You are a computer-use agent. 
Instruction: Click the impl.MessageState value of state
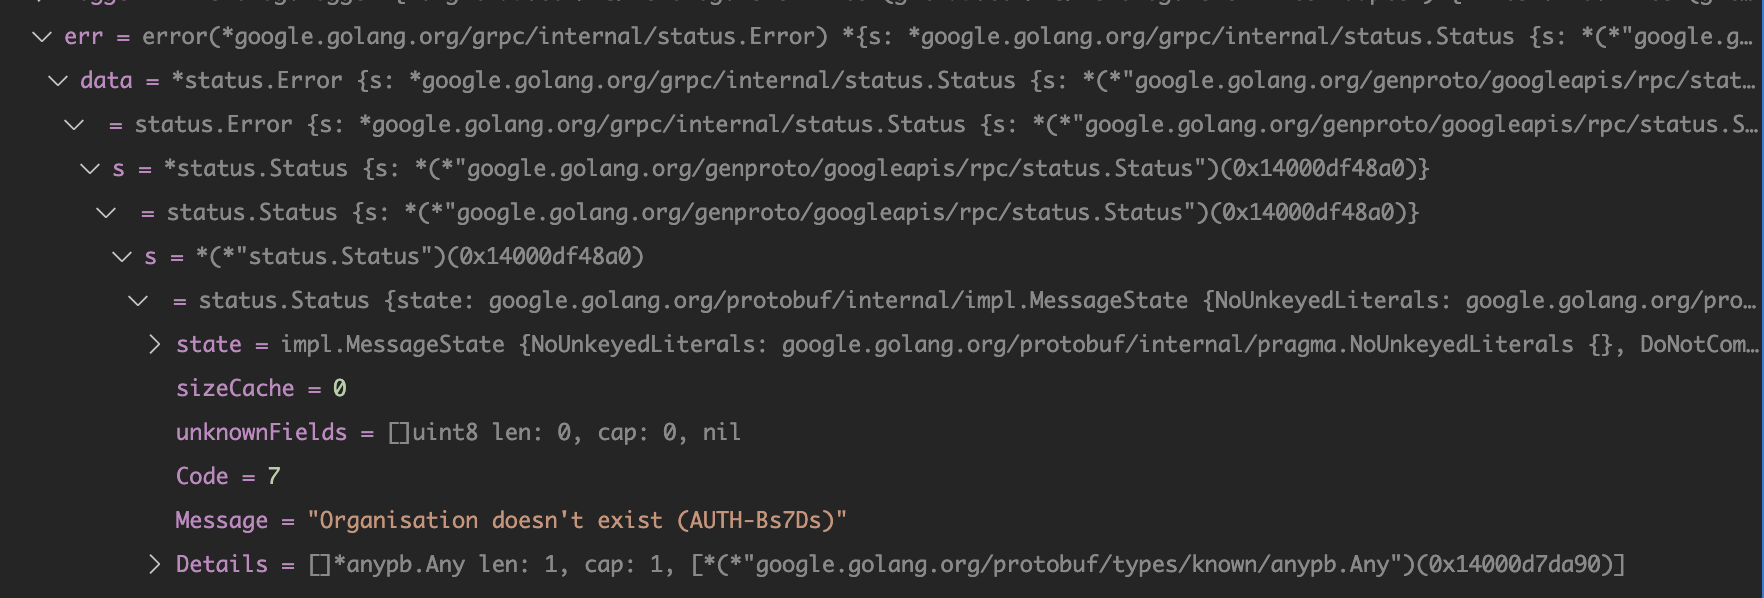point(1019,345)
